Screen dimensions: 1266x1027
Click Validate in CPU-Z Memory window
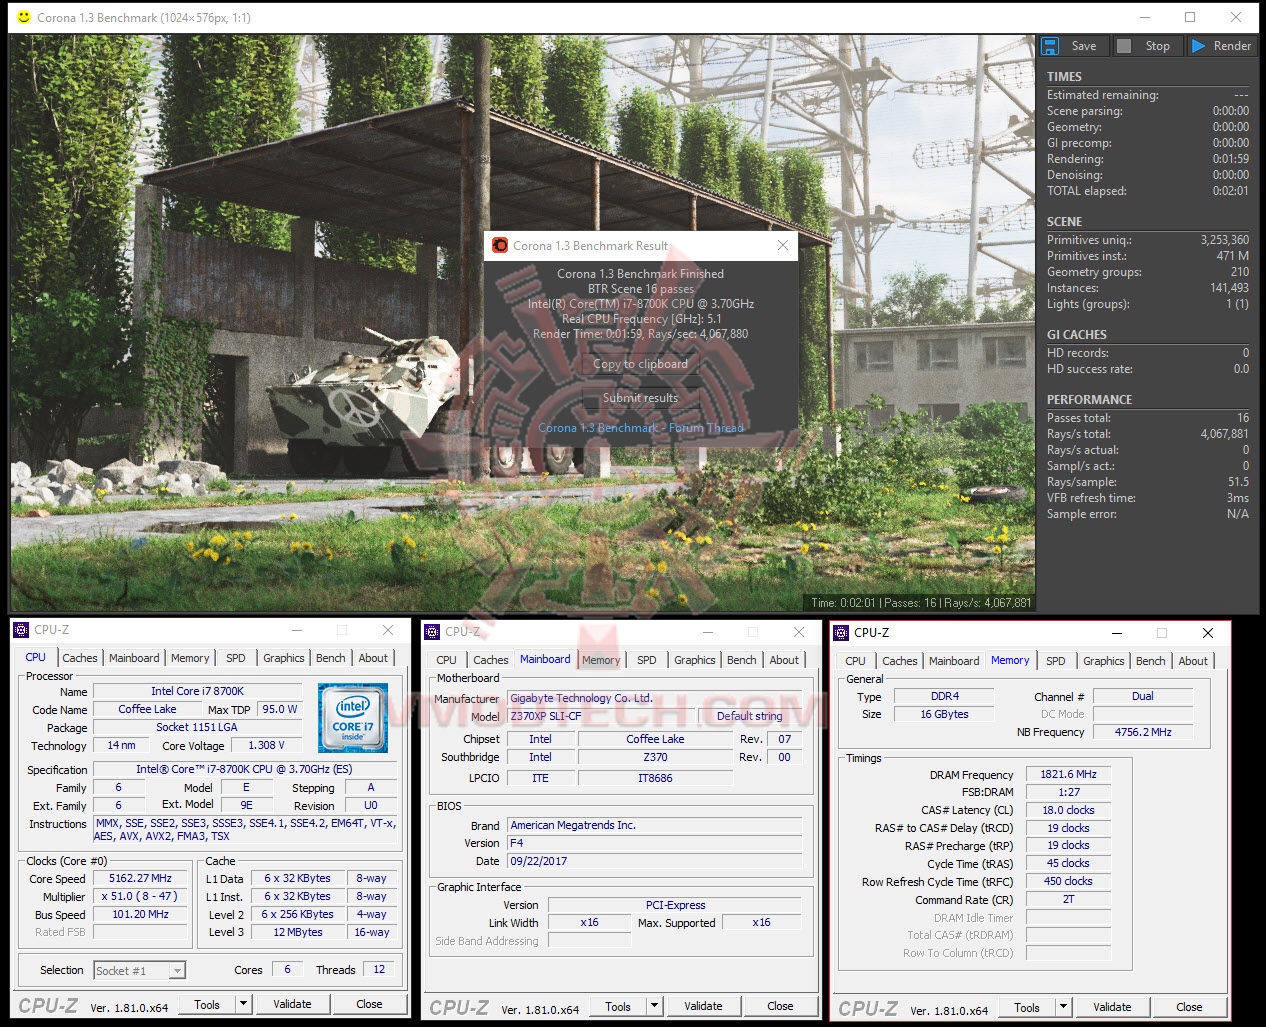coord(1112,1007)
